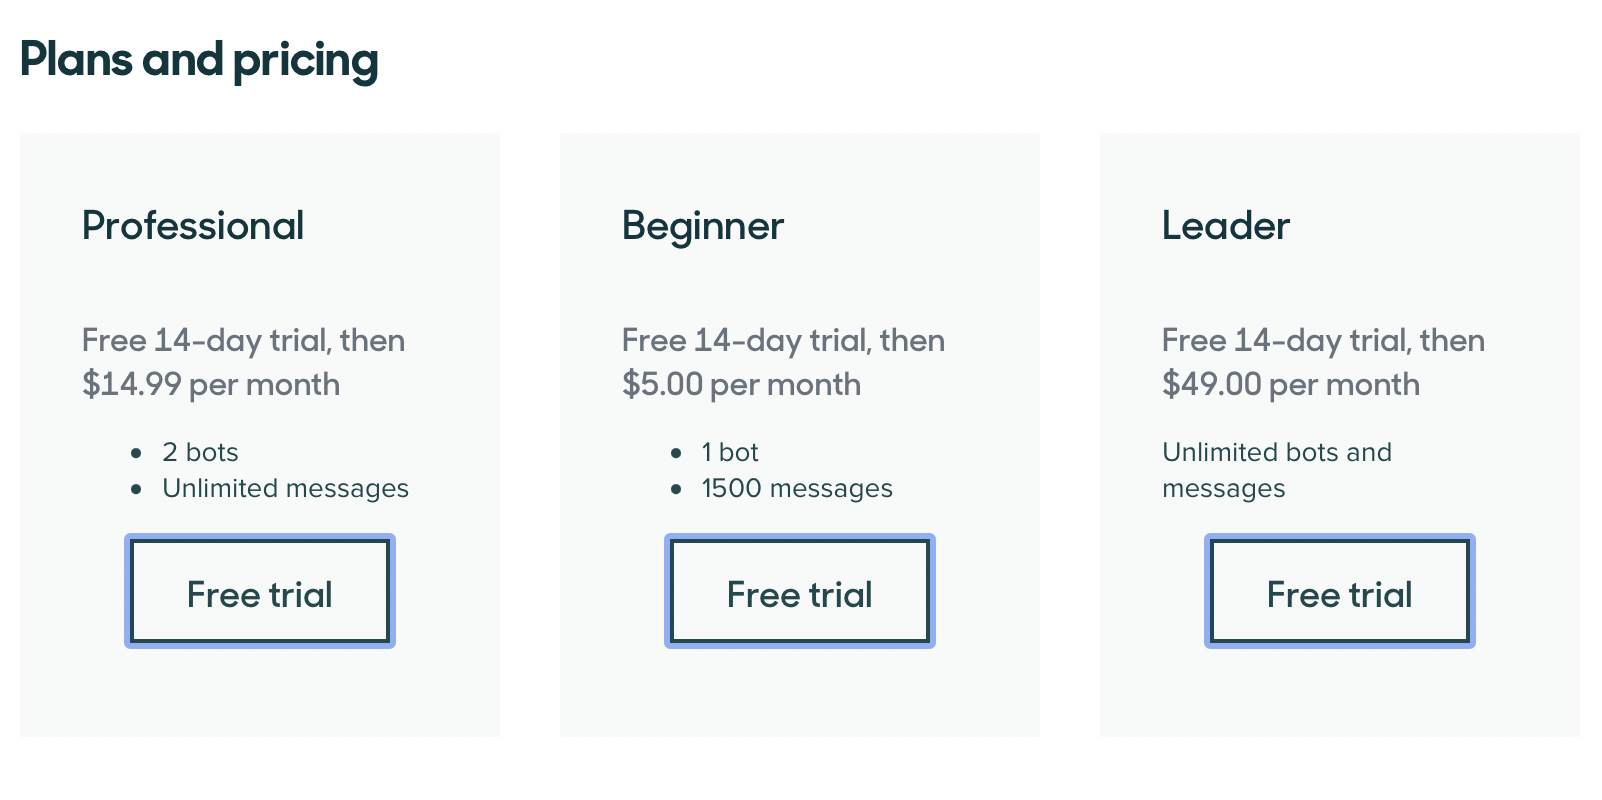Click the Plans and pricing title
1602x800 pixels.
[199, 61]
